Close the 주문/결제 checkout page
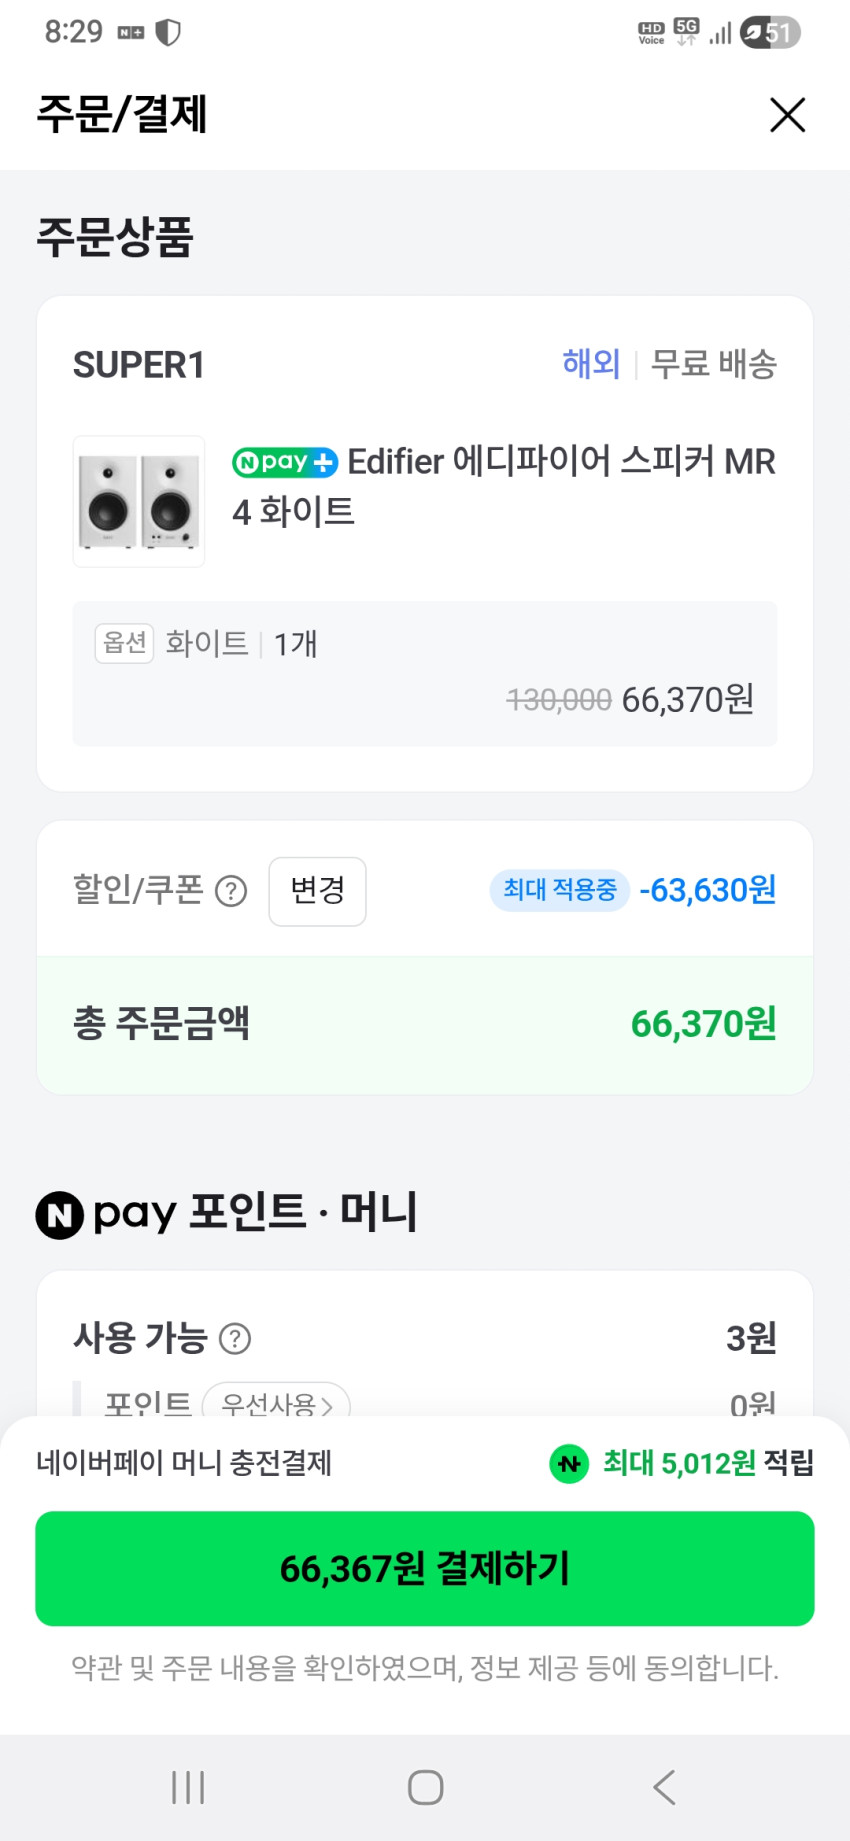Viewport: 850px width, 1841px height. click(x=787, y=115)
